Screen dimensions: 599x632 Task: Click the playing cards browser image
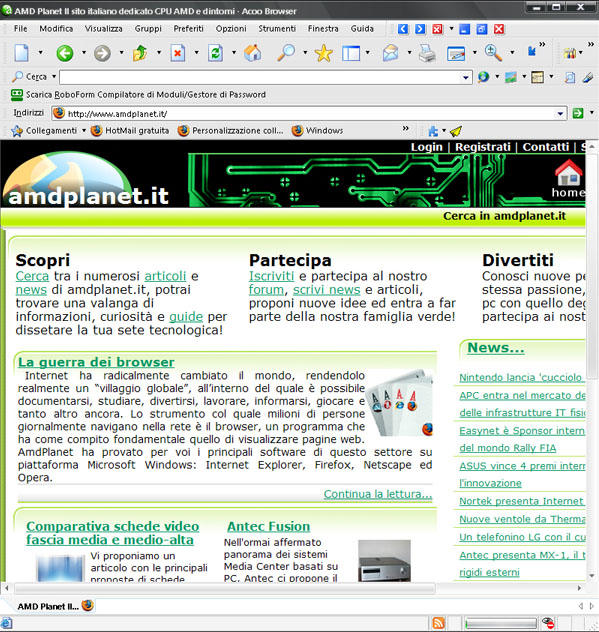pyautogui.click(x=400, y=403)
